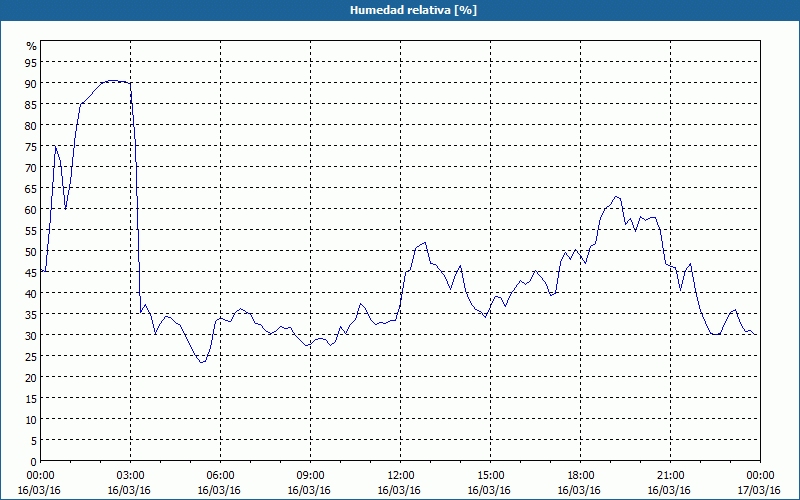The width and height of the screenshot is (800, 500).
Task: Select the 65 tick label on the Y axis
Action: (x=31, y=188)
